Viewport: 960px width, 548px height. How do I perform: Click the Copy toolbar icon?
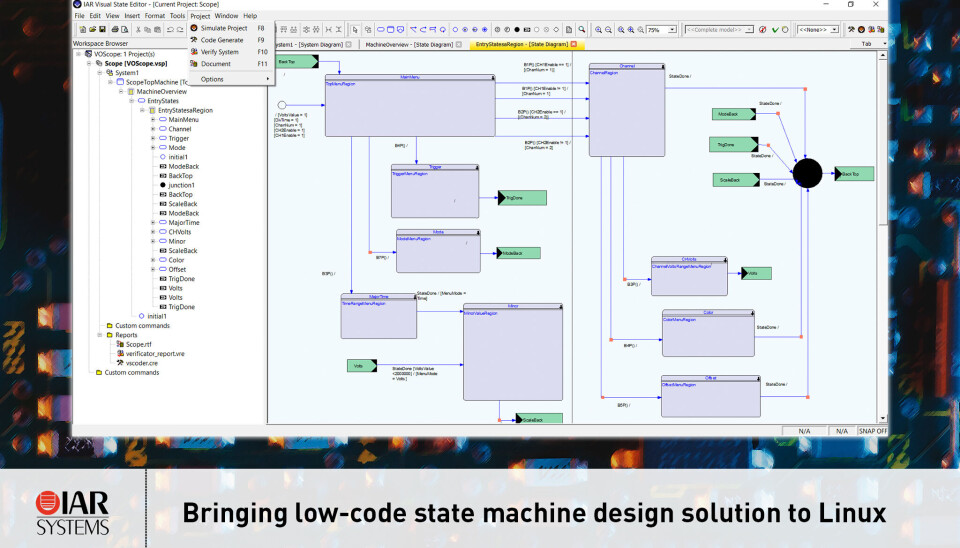[148, 29]
